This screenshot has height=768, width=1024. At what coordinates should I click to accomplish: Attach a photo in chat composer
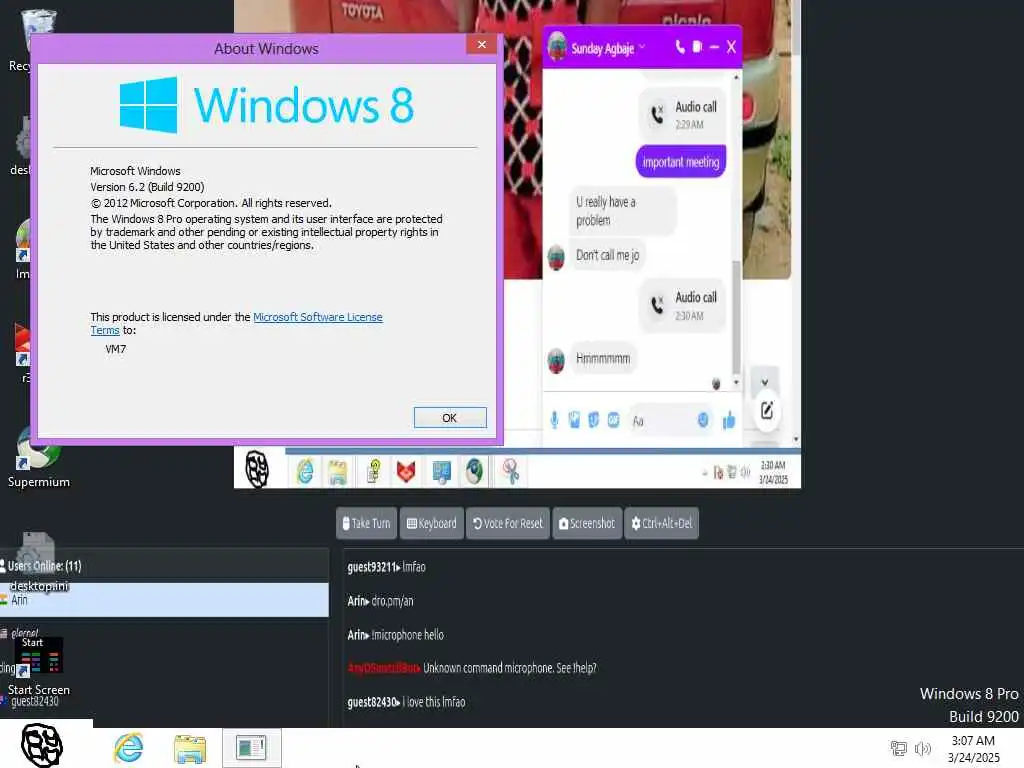coord(574,420)
